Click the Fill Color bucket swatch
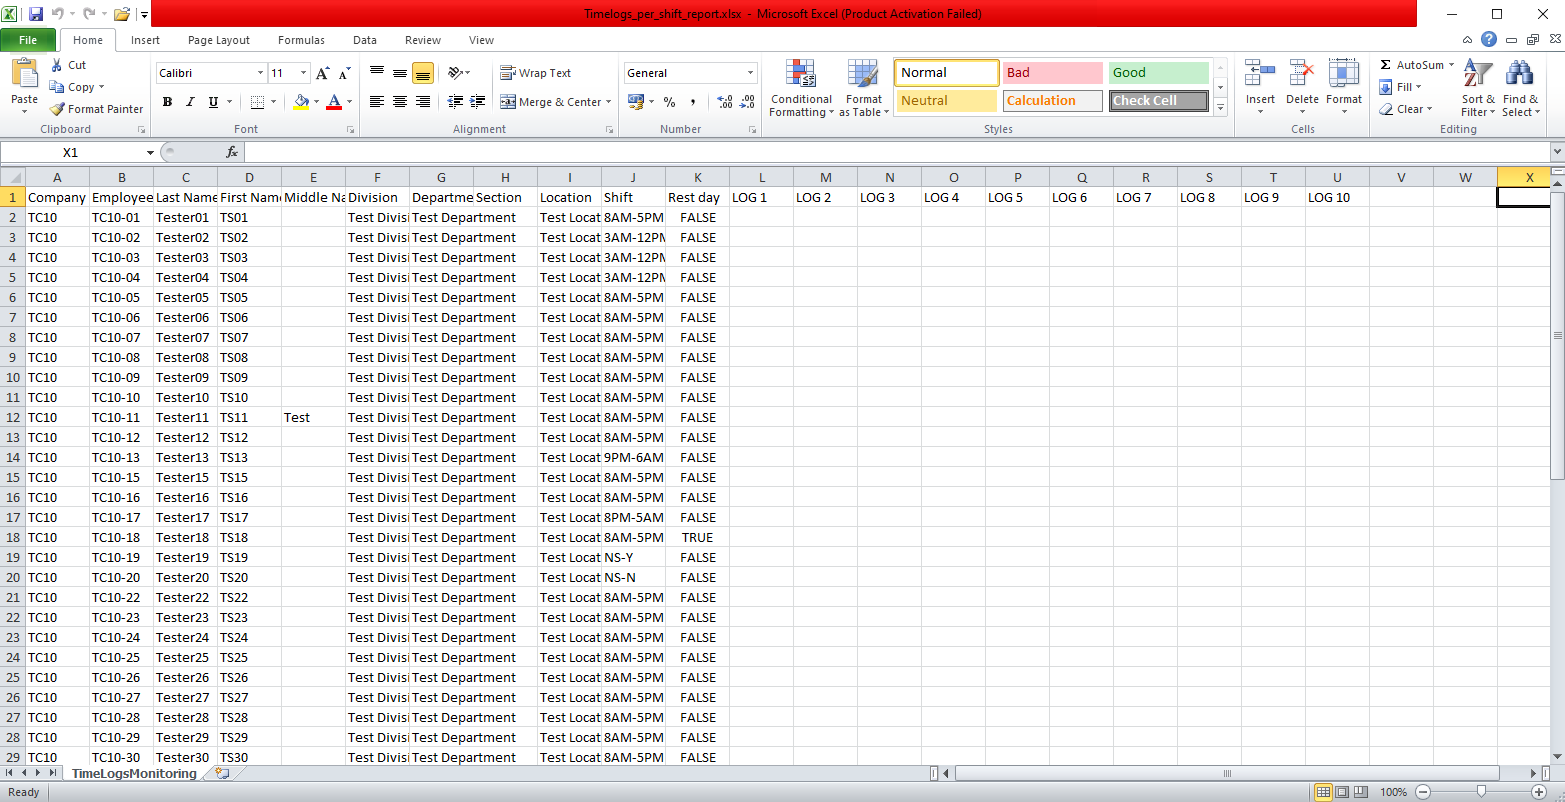Screen dimensions: 1565x802 (x=301, y=102)
